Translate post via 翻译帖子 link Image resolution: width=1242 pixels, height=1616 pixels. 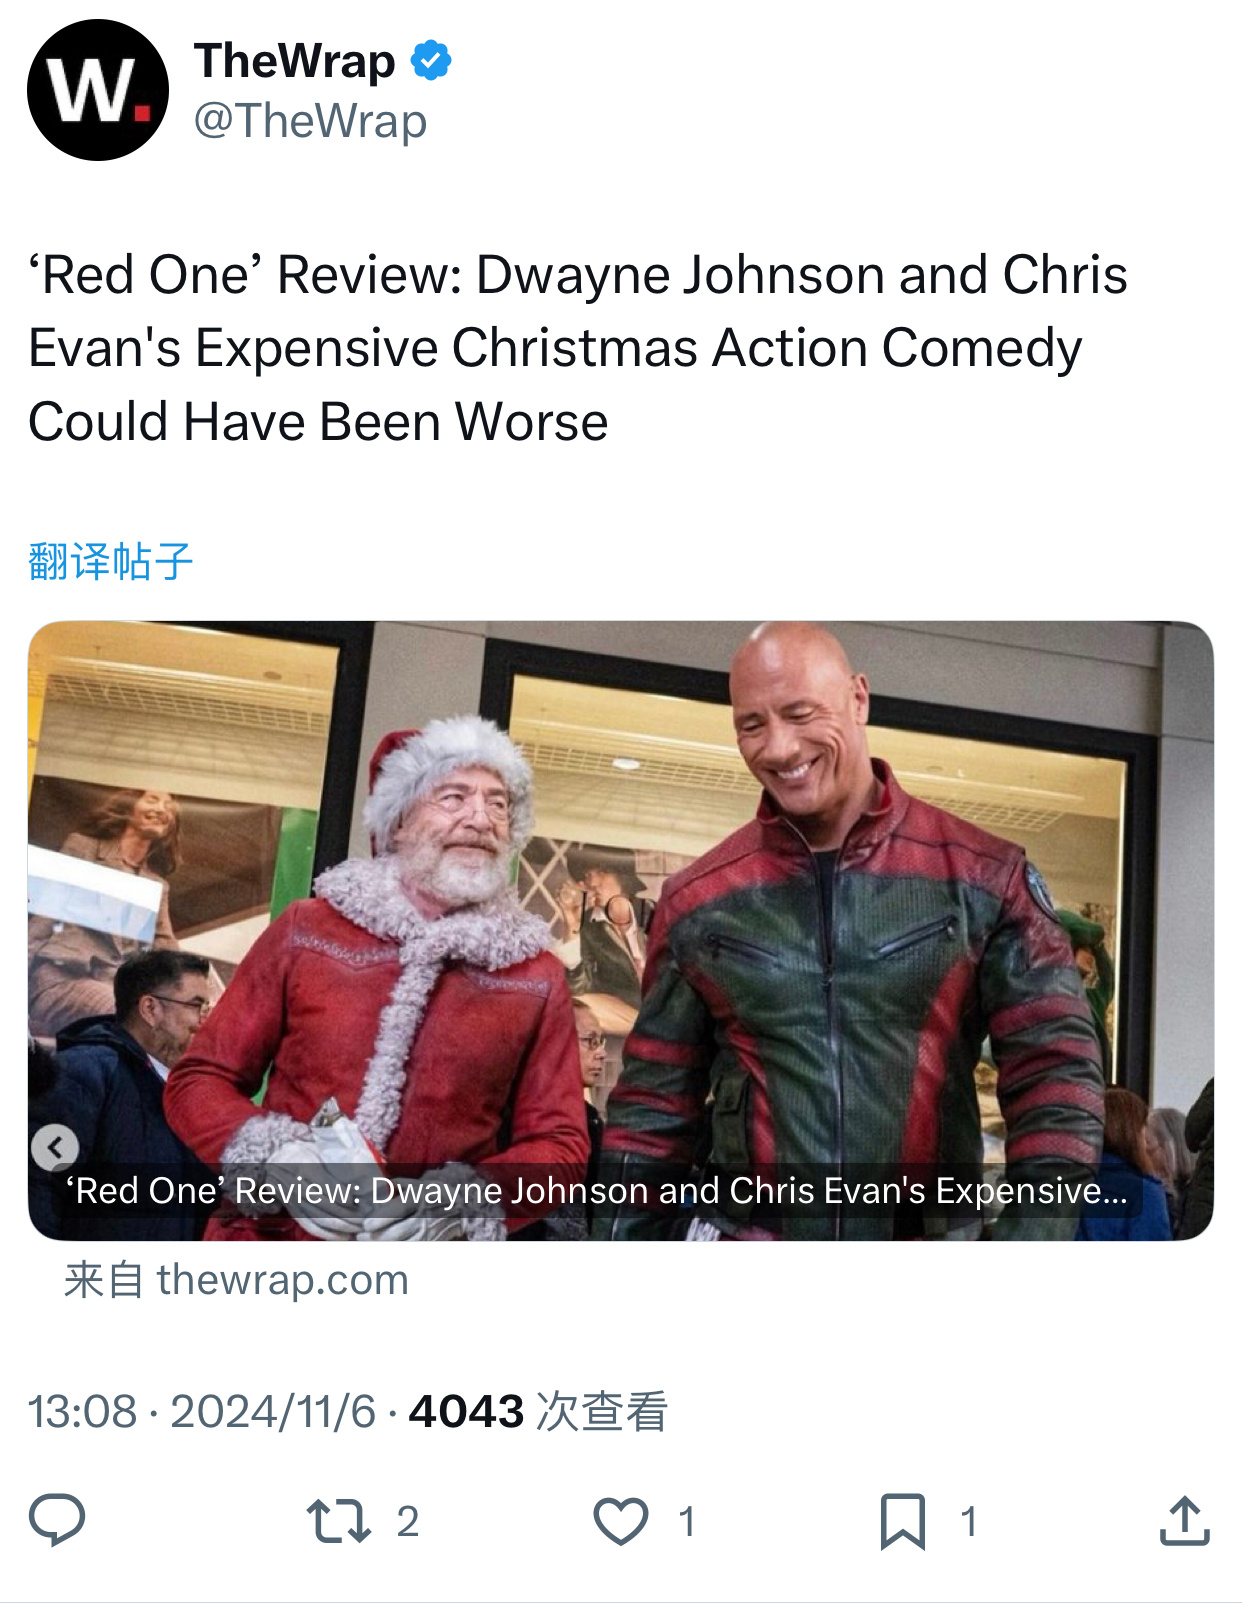(110, 561)
